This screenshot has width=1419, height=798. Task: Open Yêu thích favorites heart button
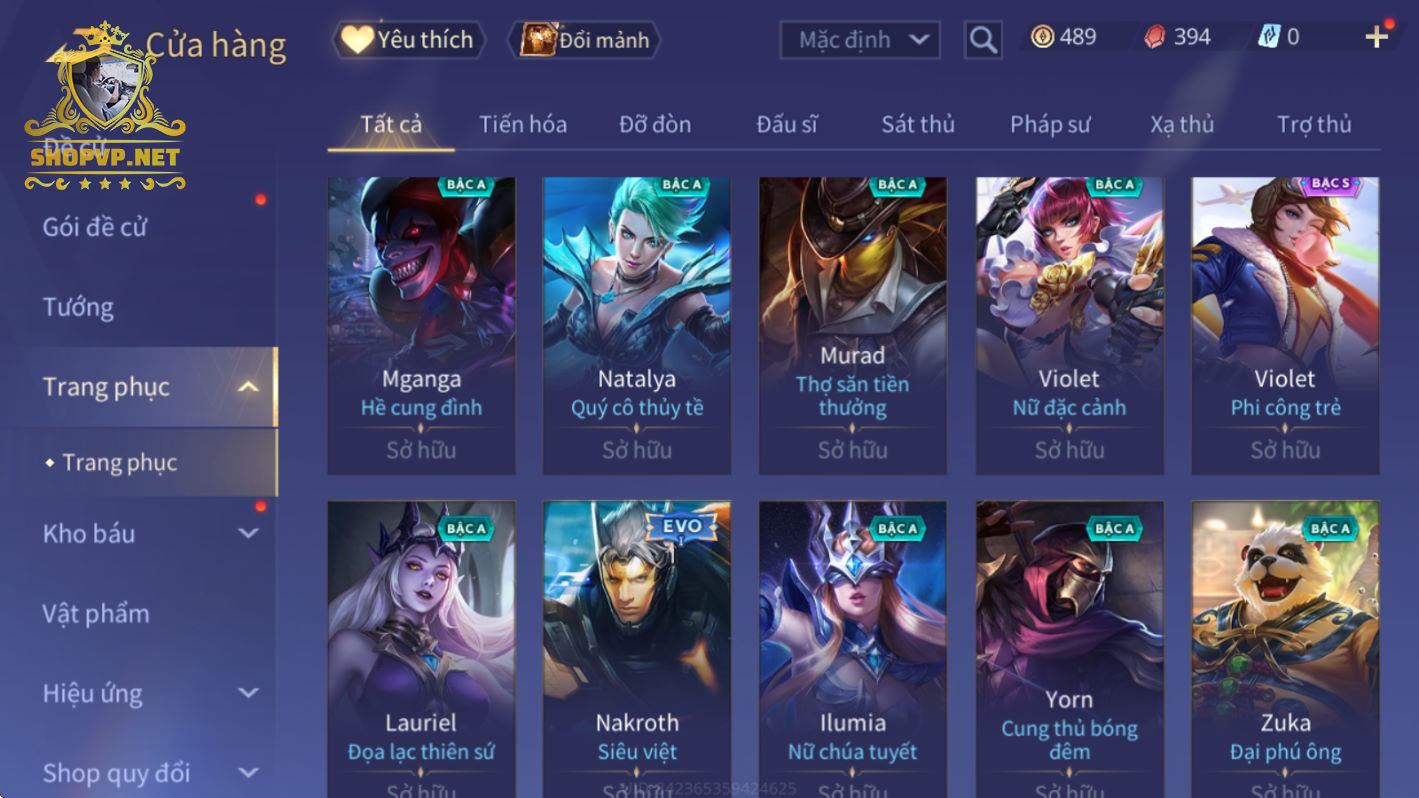[408, 40]
